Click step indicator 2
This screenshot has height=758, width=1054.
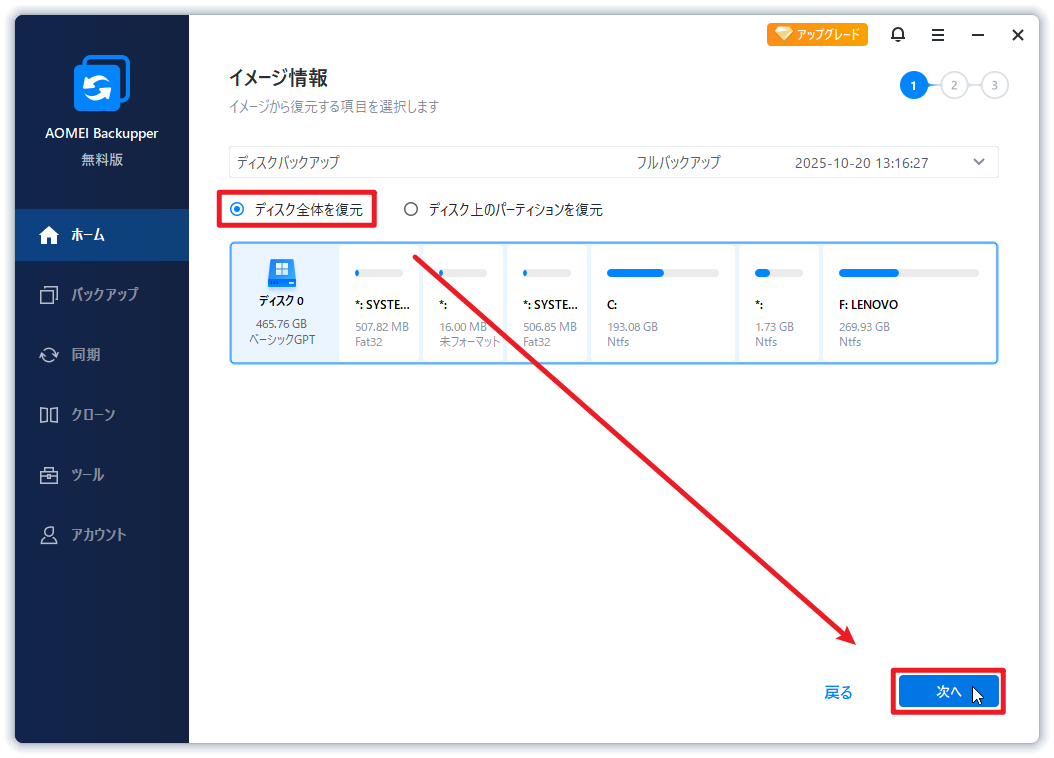click(x=954, y=85)
